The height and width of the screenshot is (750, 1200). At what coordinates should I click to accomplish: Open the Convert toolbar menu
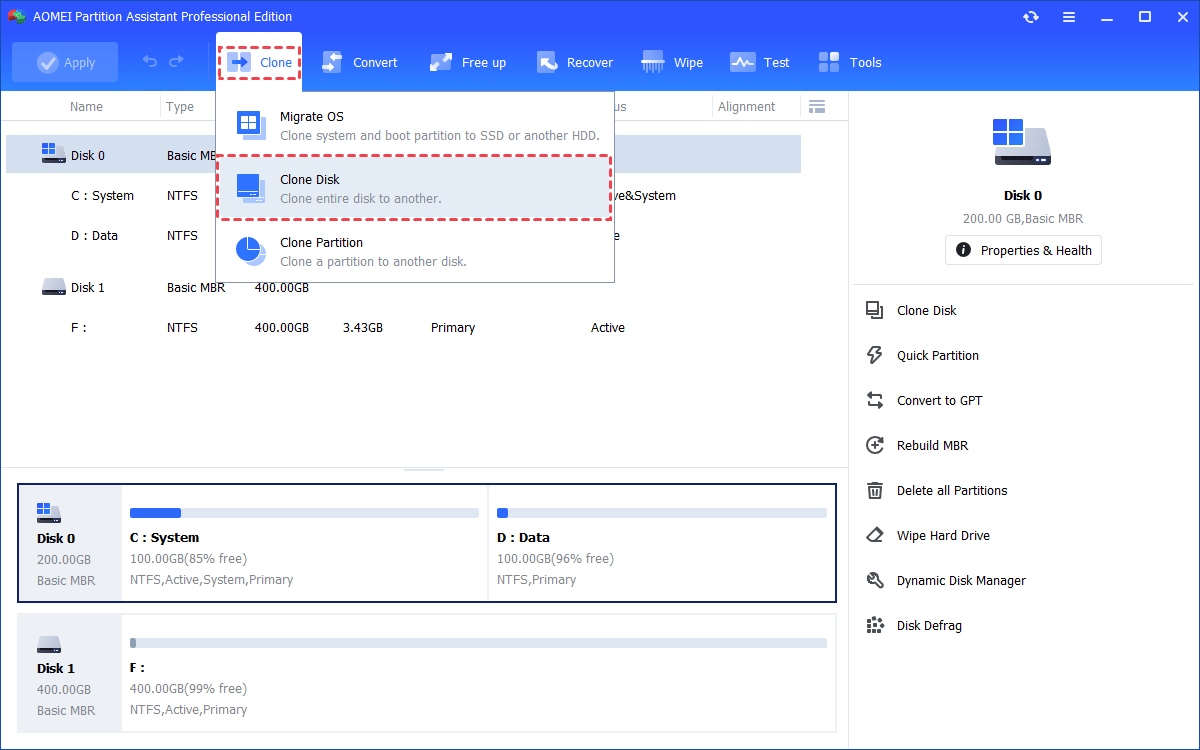click(359, 62)
